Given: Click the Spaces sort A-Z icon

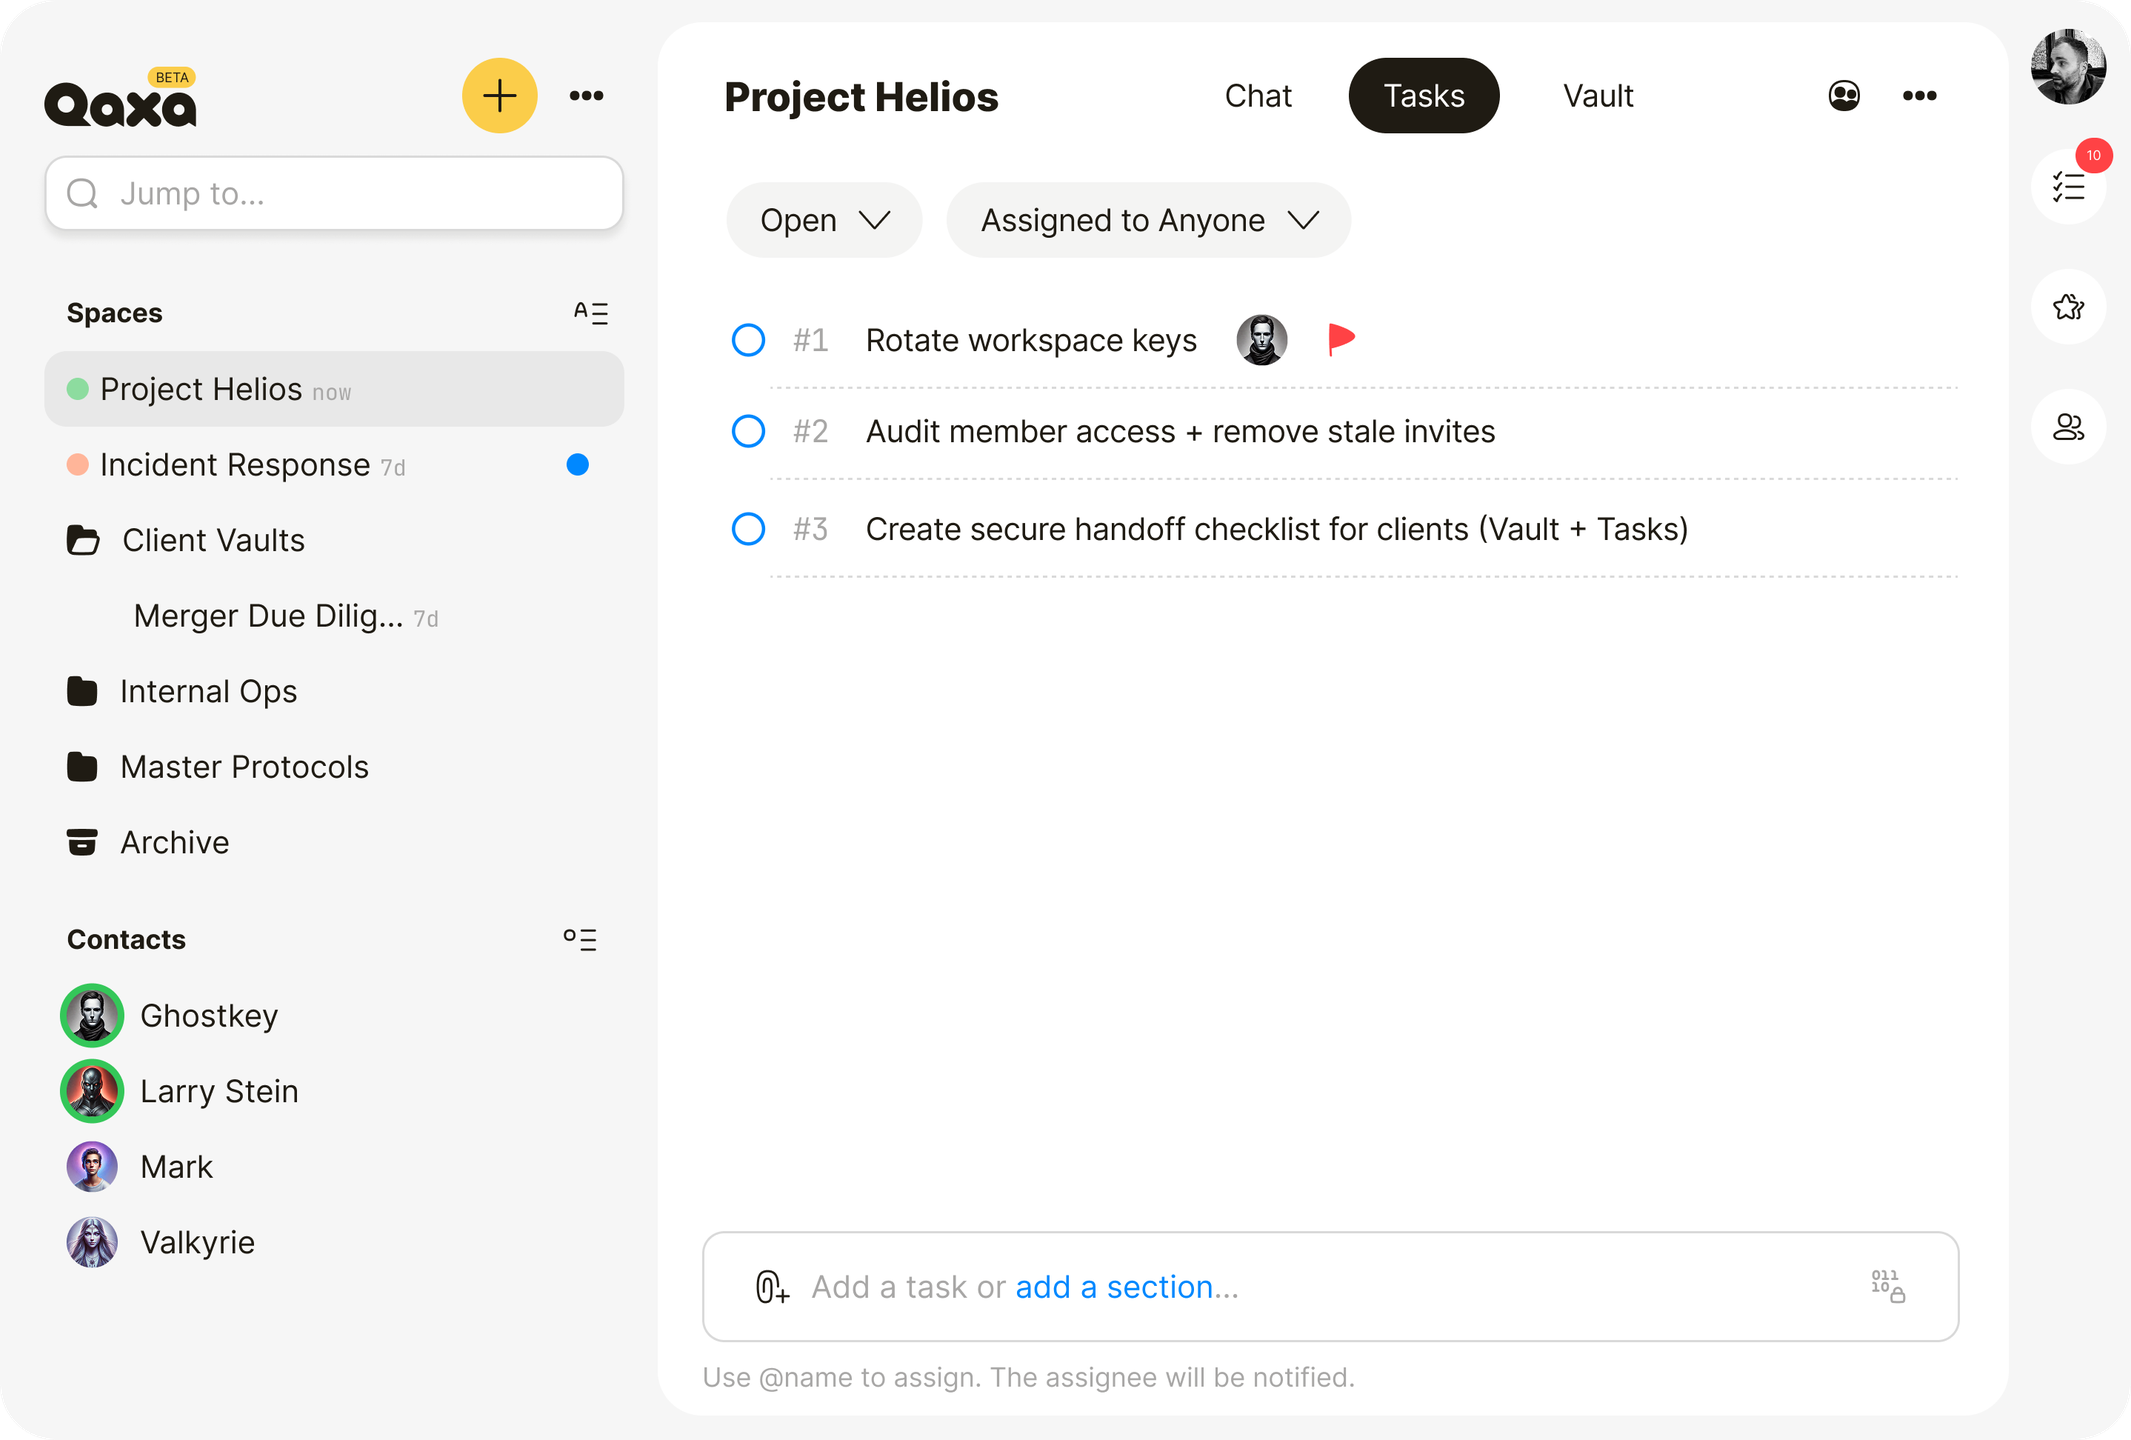Looking at the screenshot, I should click(x=590, y=313).
